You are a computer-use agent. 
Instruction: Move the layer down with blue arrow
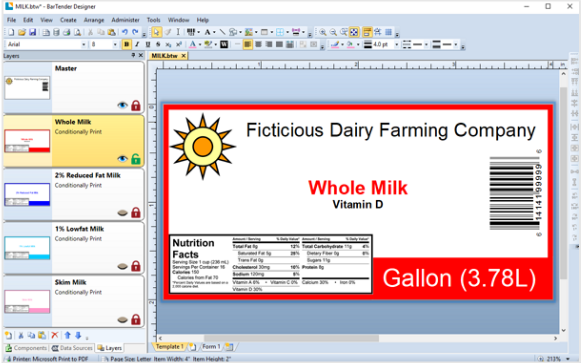point(78,335)
